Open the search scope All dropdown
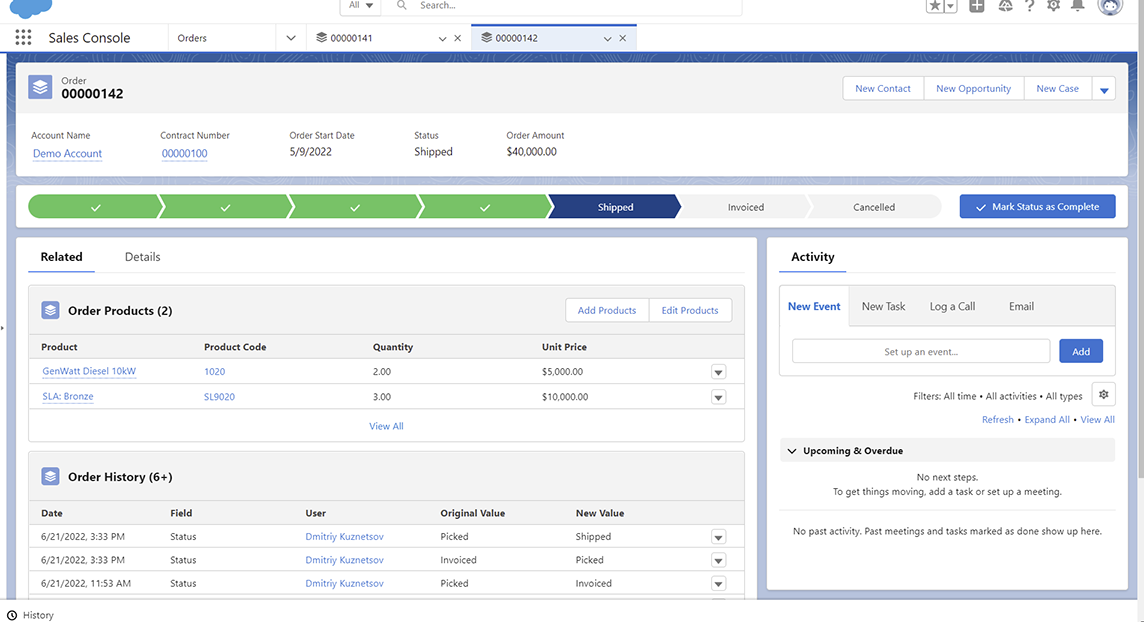Viewport: 1144px width, 622px height. (360, 6)
